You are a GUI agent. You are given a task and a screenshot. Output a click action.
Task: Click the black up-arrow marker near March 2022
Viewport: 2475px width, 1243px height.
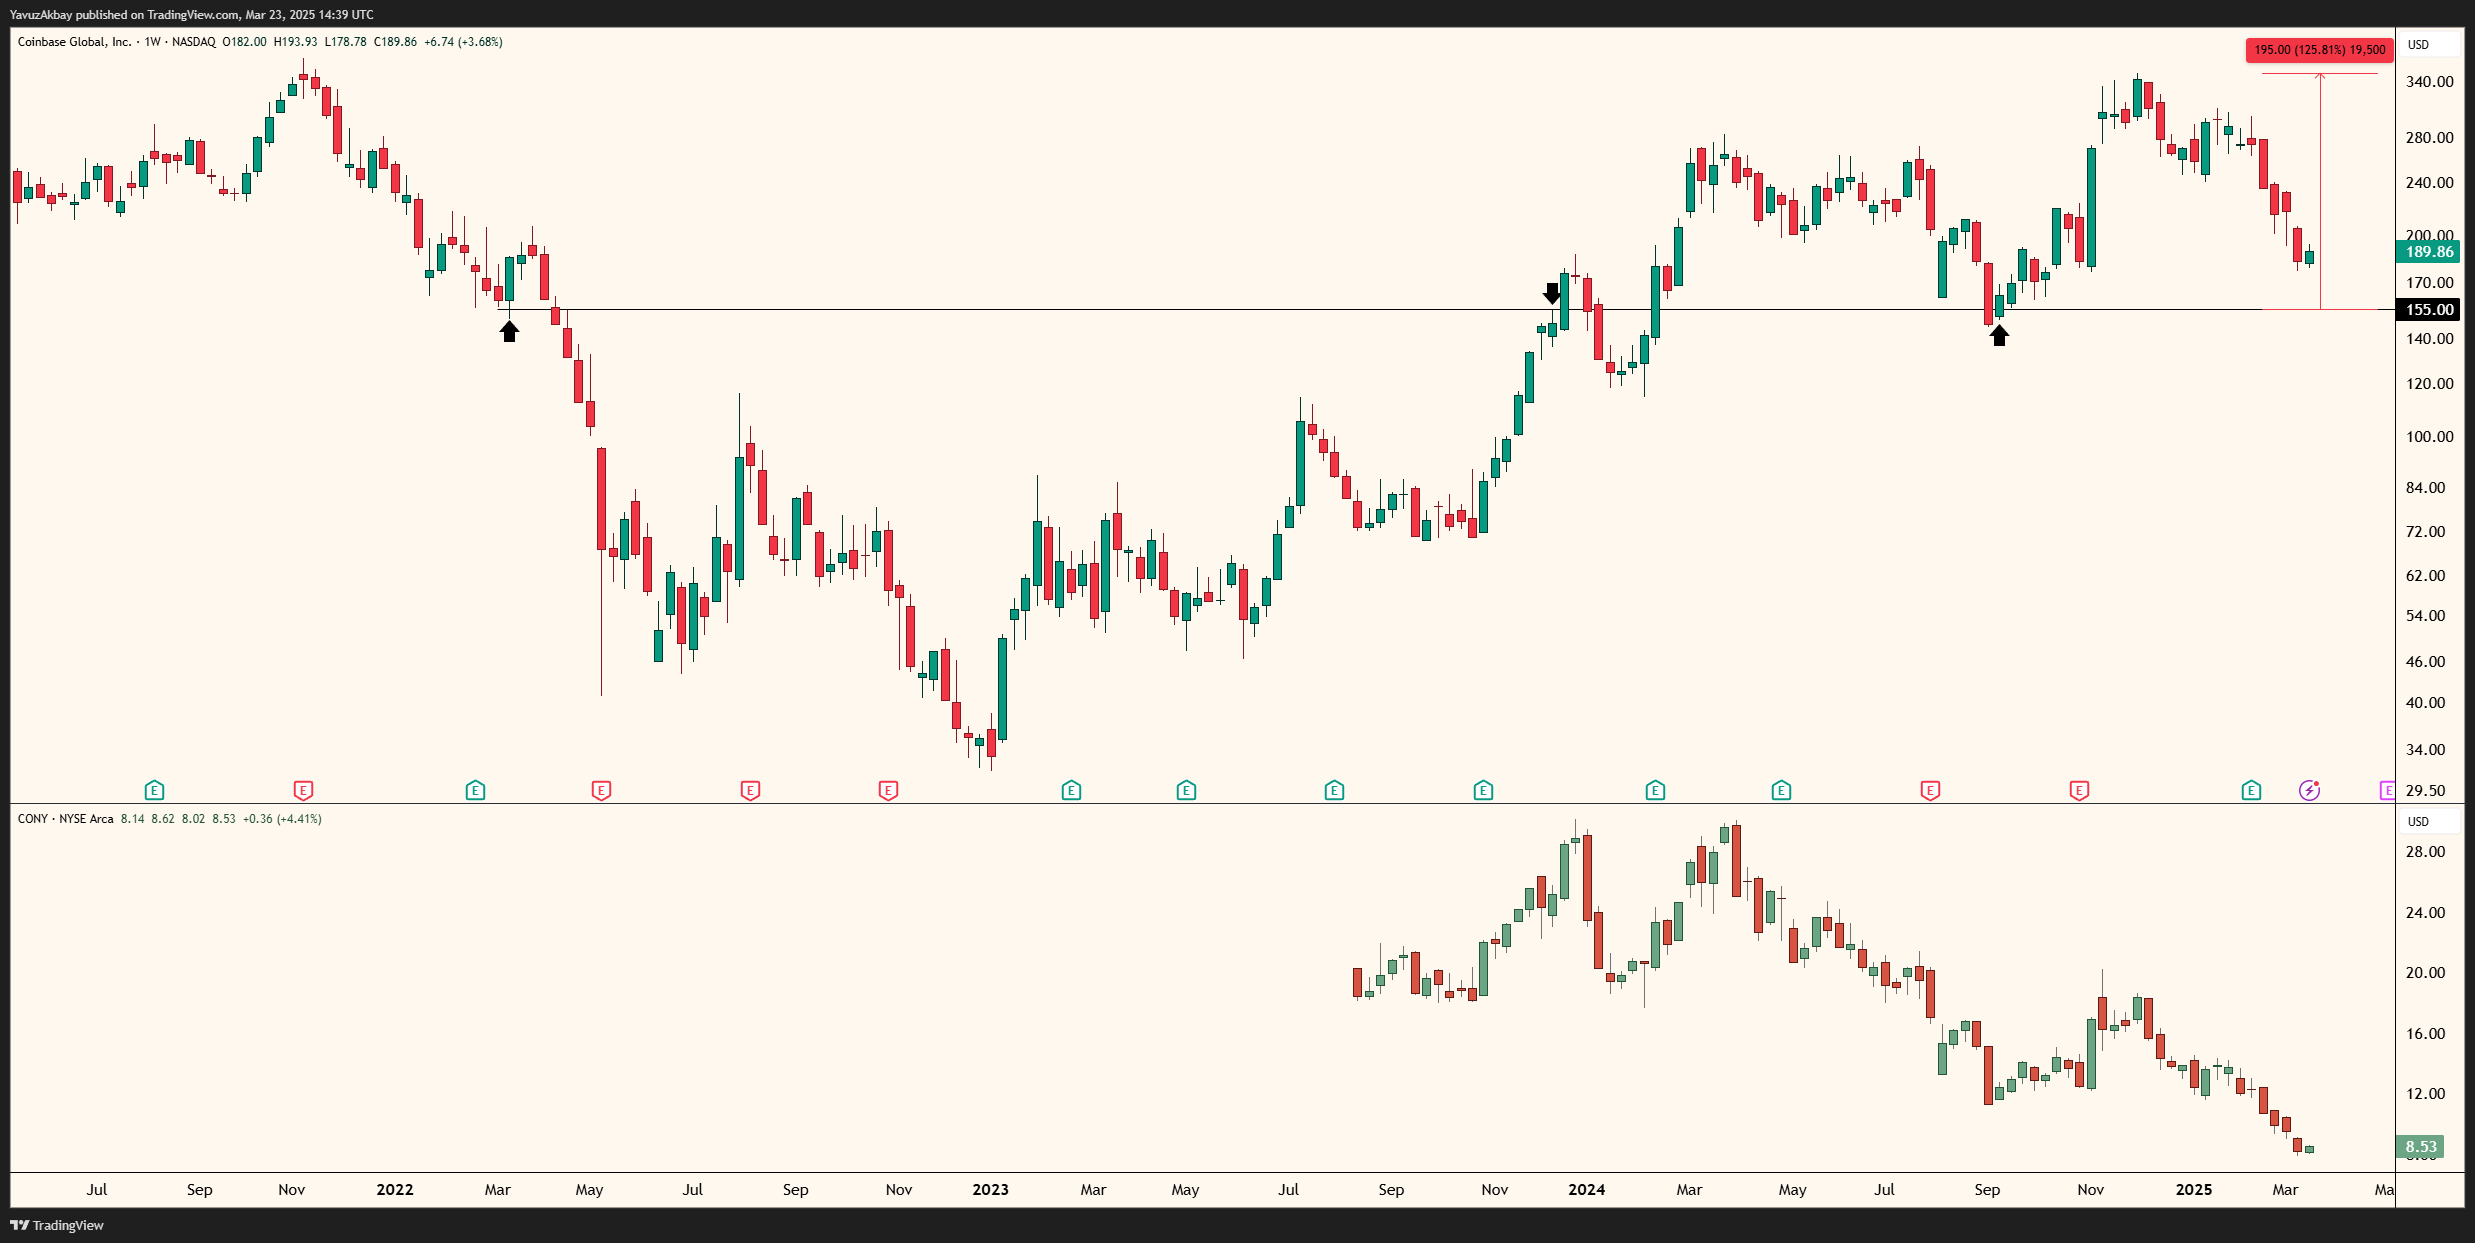tap(509, 331)
